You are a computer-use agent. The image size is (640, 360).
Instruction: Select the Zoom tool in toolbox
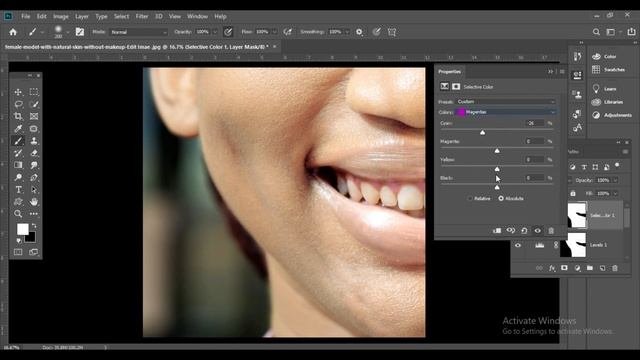tap(18, 213)
